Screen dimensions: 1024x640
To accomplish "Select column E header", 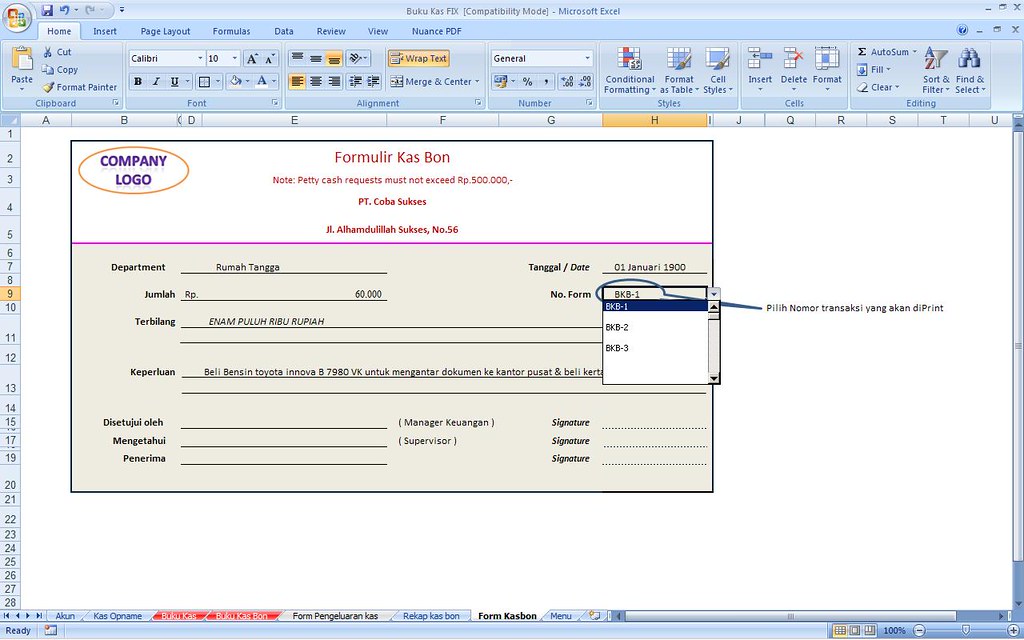I will pyautogui.click(x=294, y=120).
